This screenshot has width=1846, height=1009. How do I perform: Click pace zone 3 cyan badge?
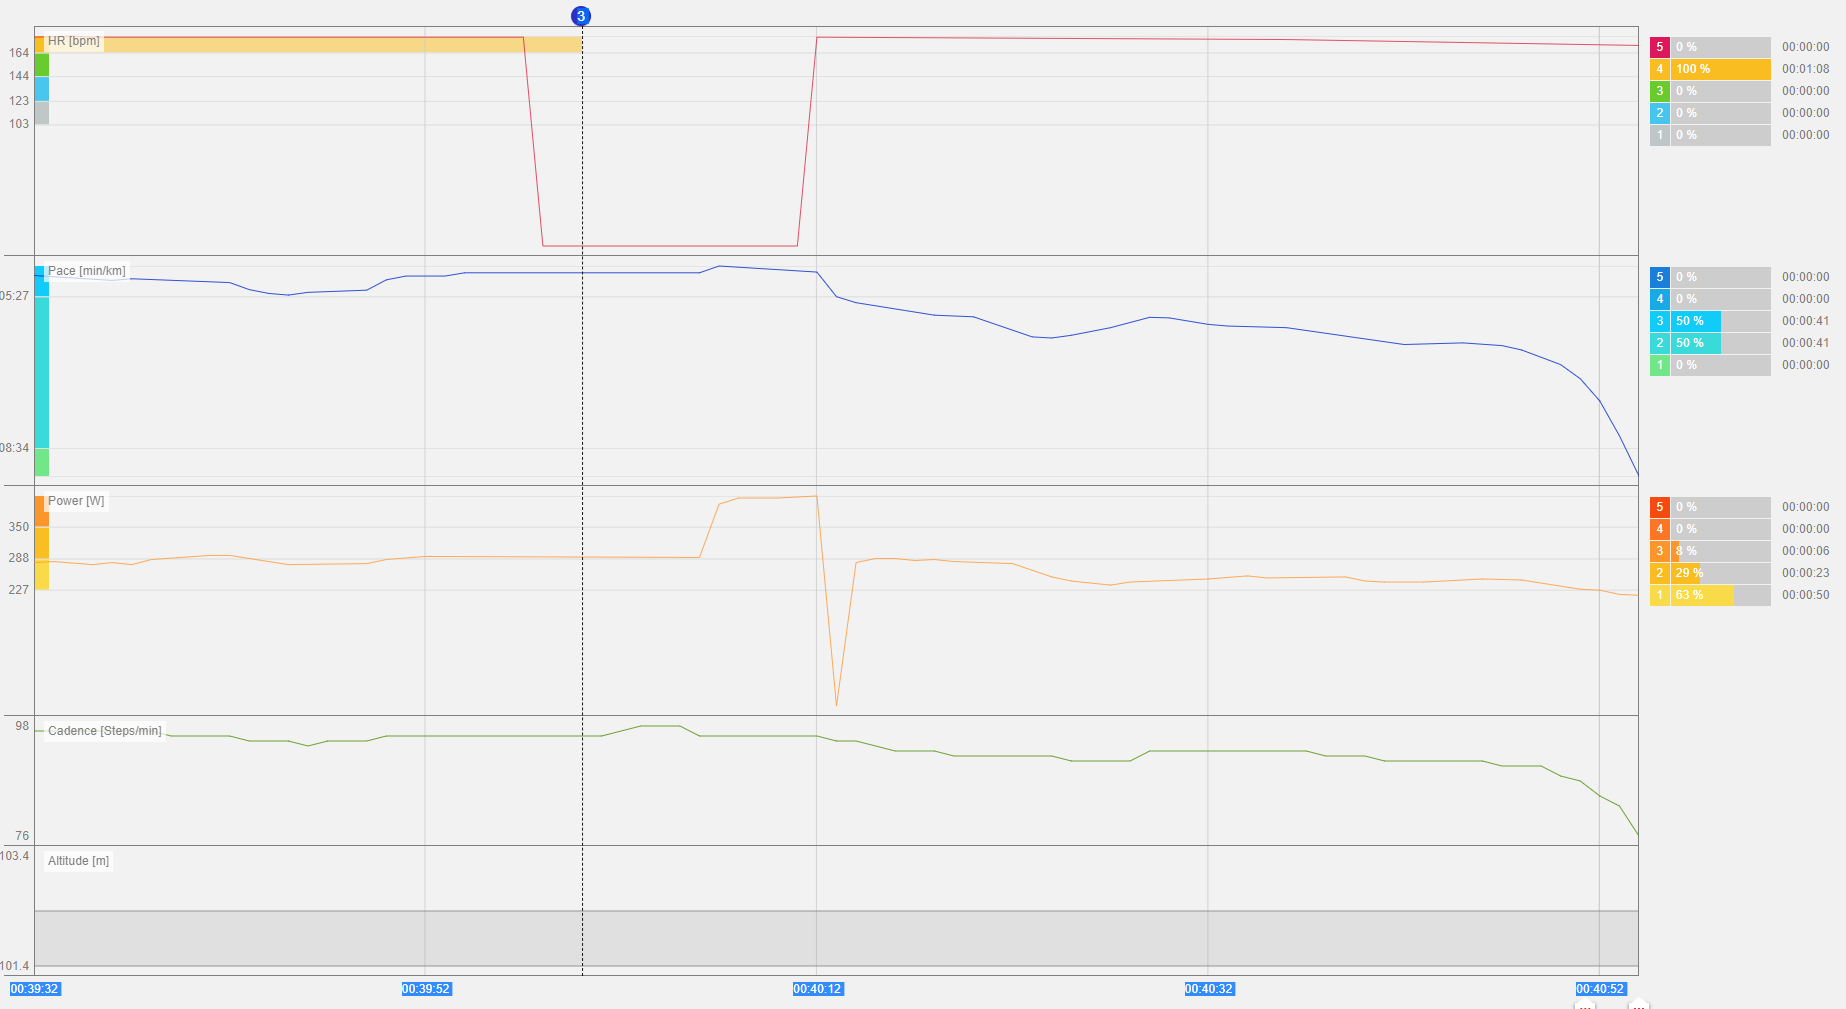(1659, 321)
